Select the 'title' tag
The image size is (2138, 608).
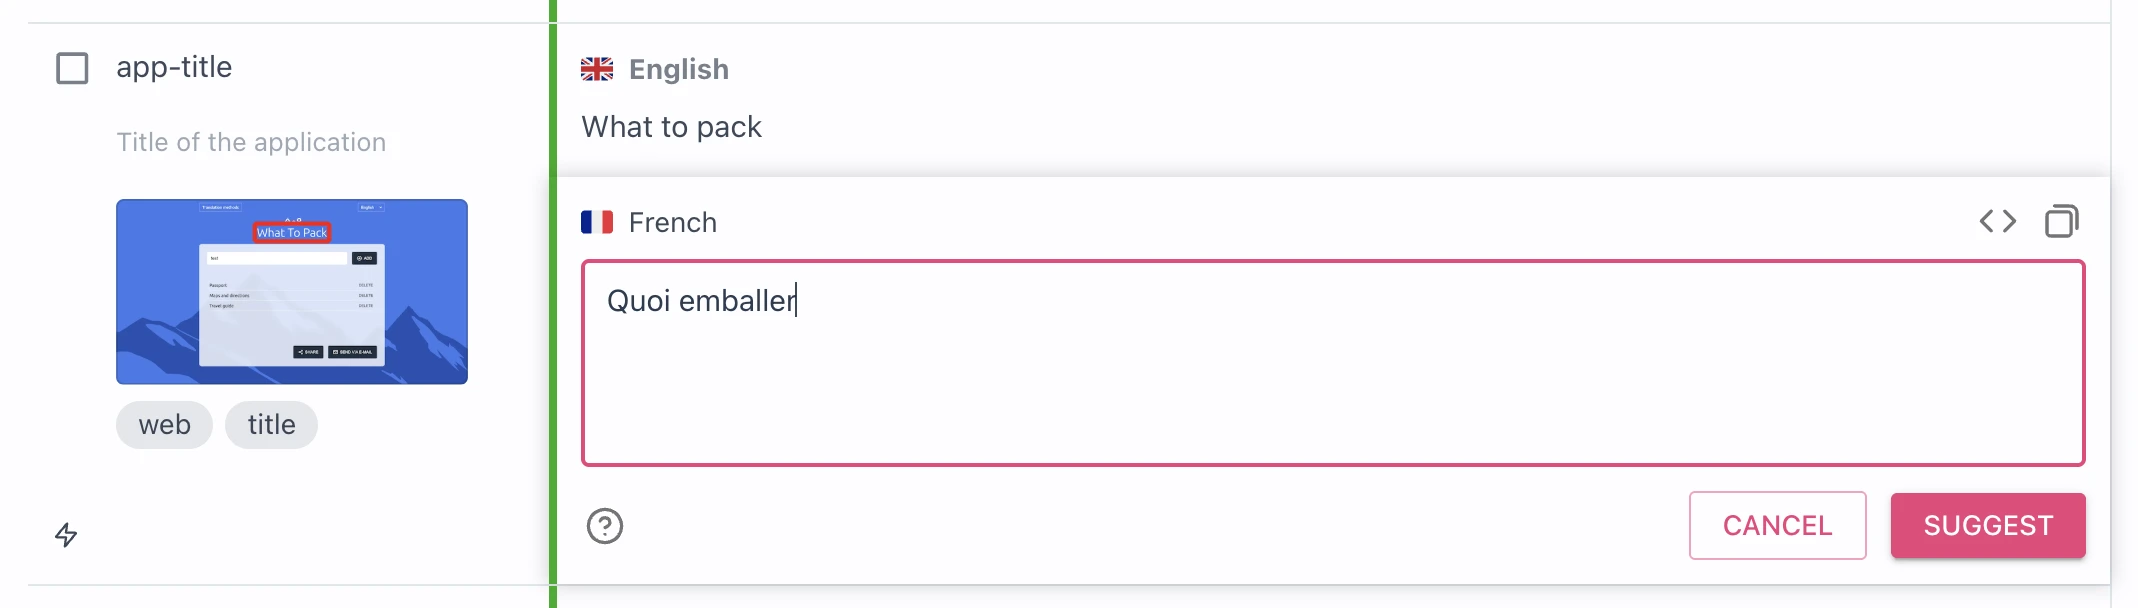click(x=271, y=424)
